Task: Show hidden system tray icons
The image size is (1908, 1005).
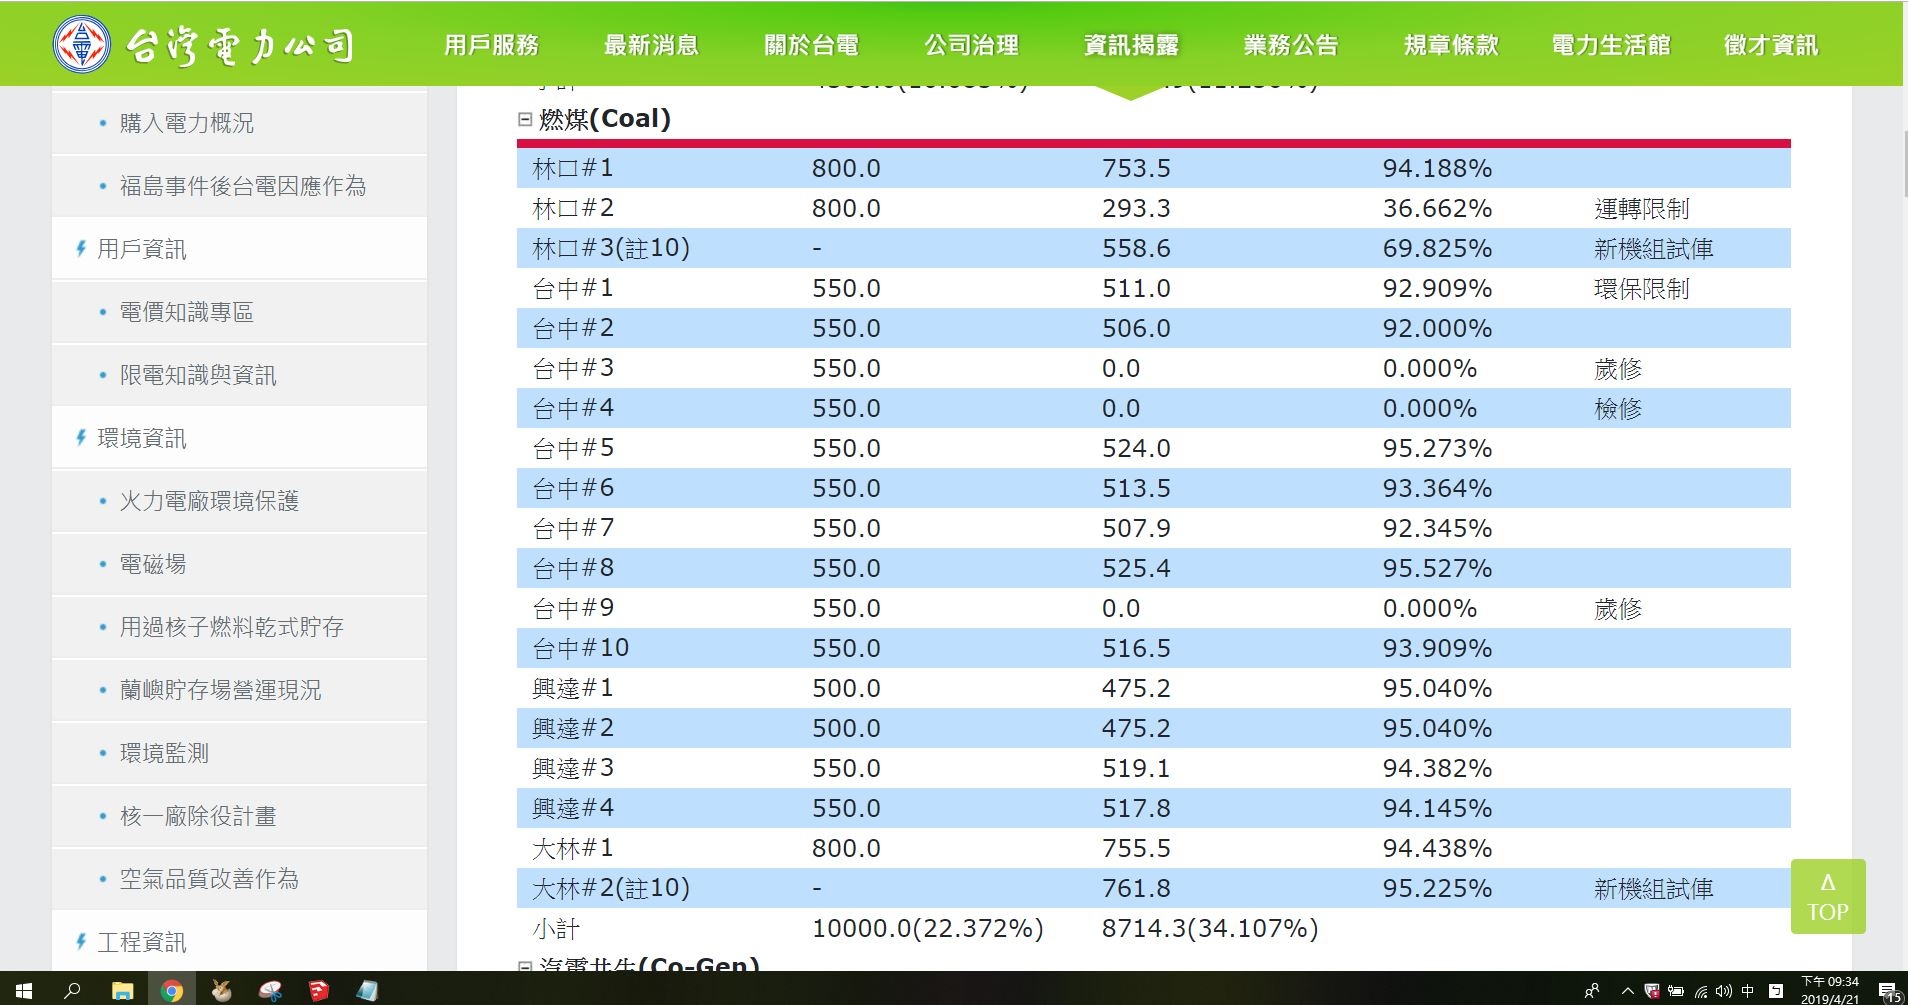Action: pos(1627,991)
